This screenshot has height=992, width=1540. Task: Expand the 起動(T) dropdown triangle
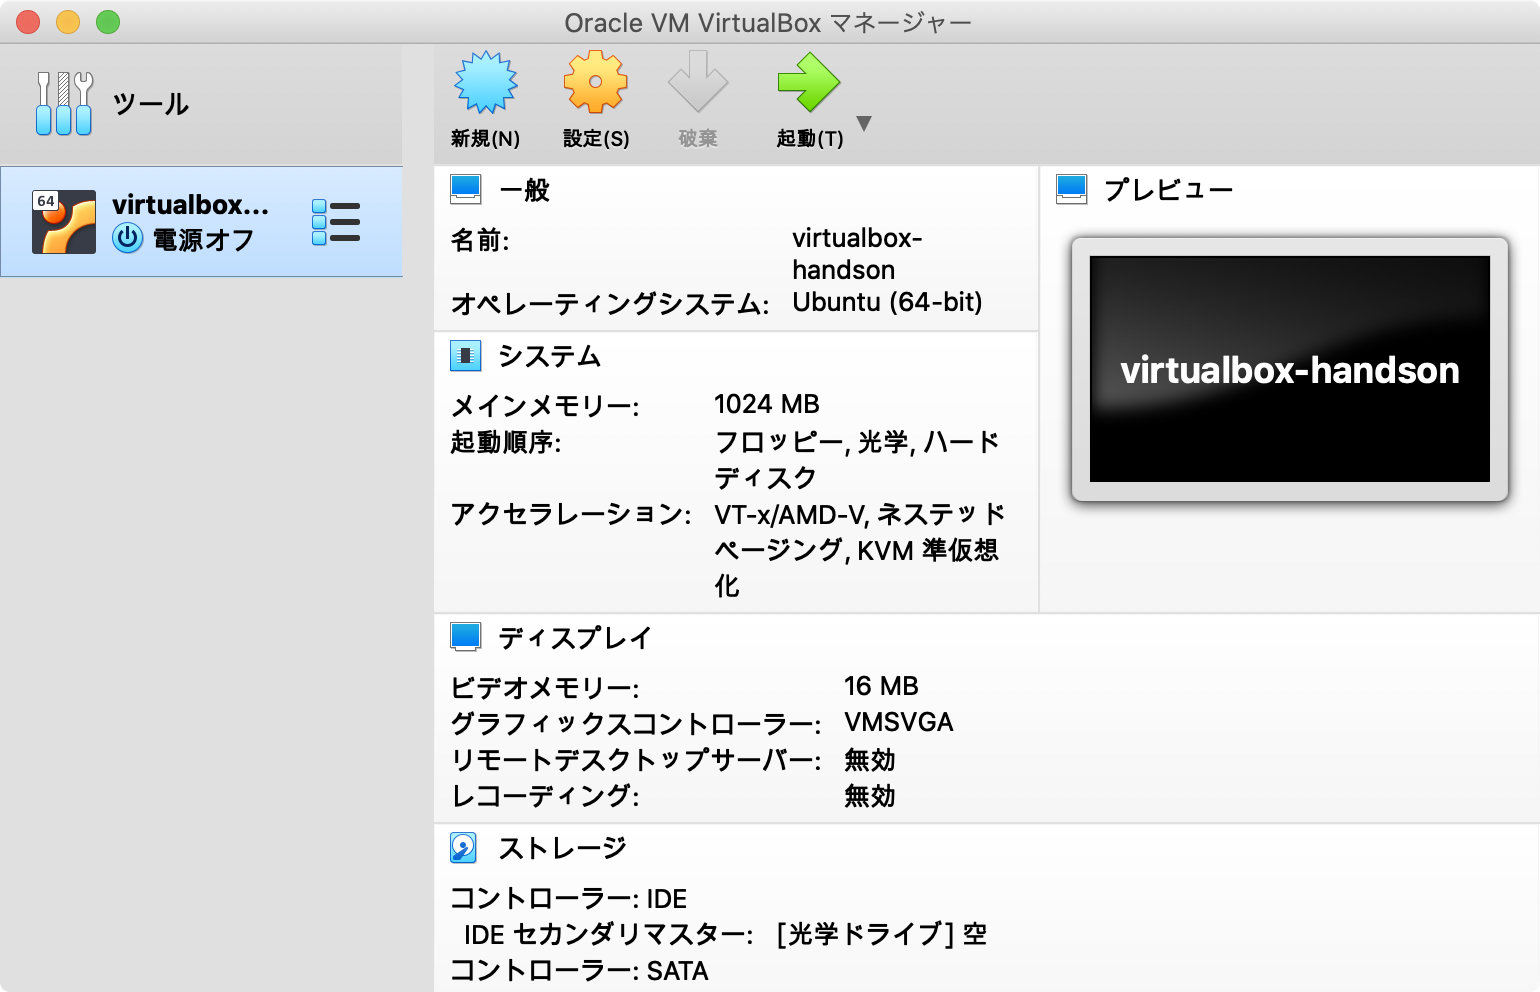click(864, 124)
